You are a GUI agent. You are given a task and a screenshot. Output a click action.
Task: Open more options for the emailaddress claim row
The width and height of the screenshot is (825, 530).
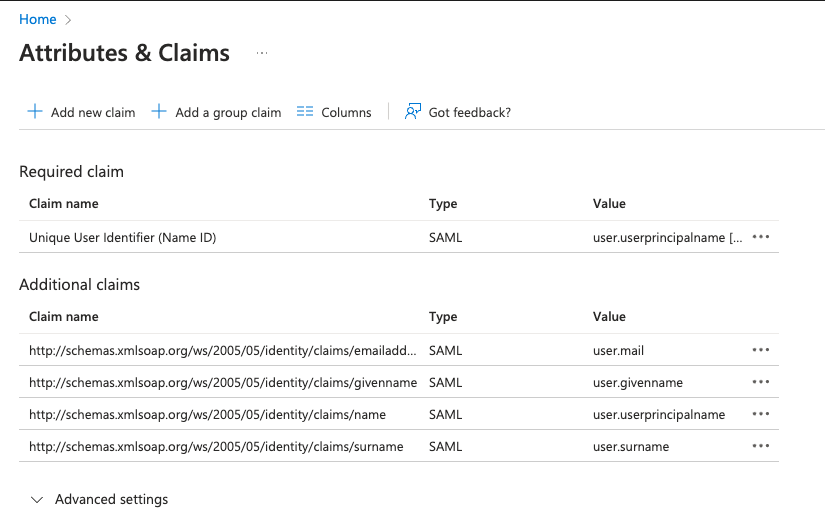(x=761, y=350)
